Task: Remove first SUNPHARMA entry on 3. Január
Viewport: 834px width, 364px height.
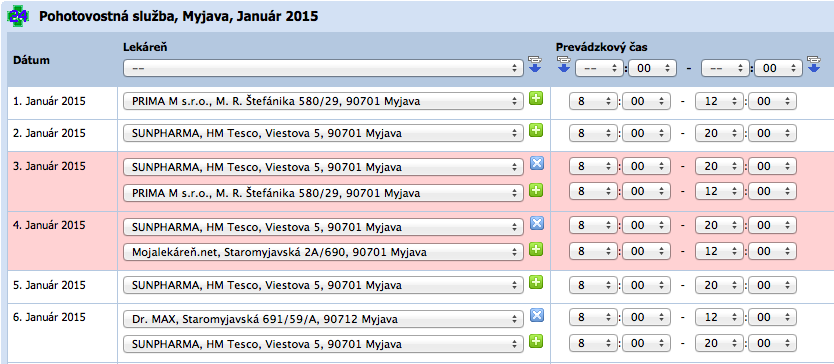Action: (x=536, y=164)
